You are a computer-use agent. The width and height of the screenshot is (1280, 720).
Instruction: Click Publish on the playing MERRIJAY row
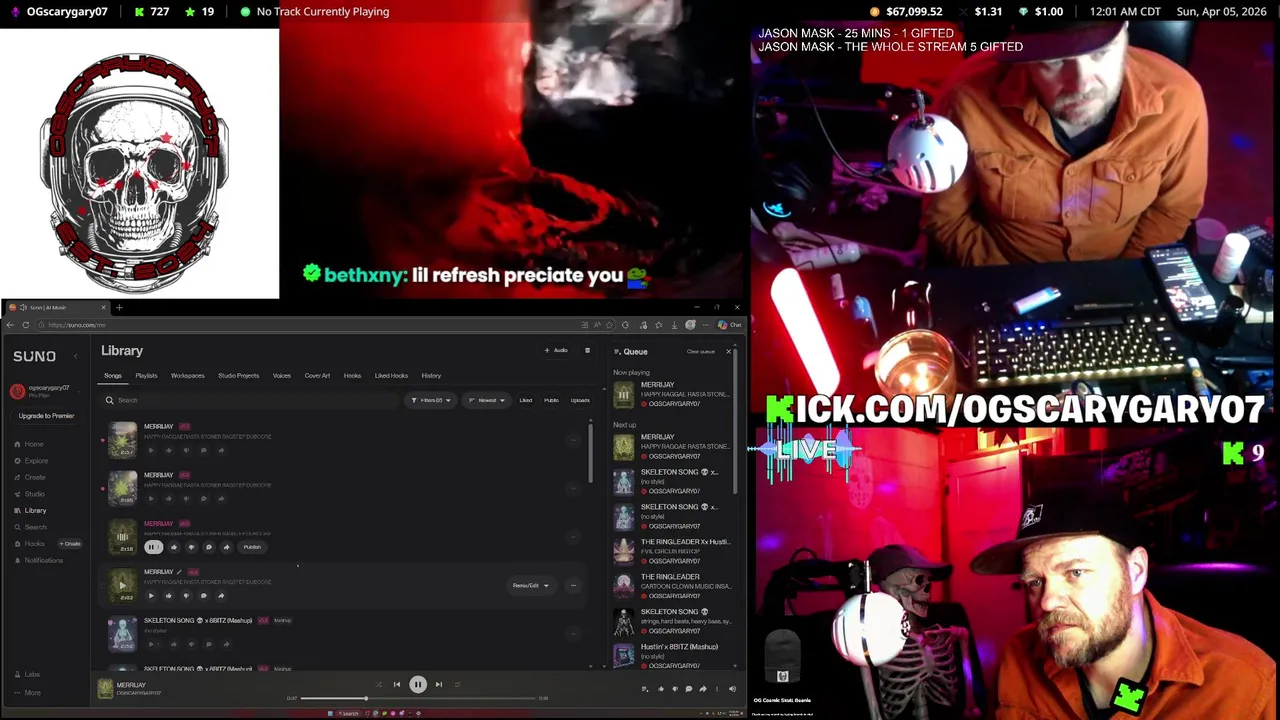[252, 547]
